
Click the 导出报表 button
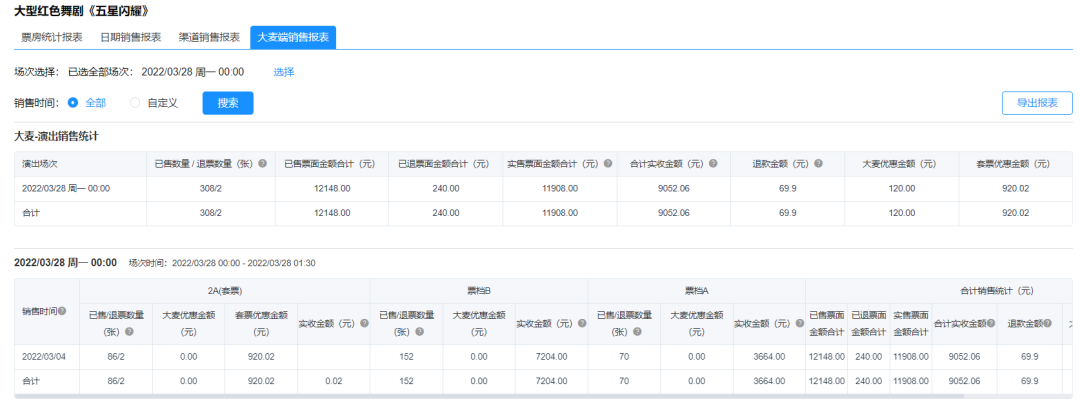pos(1037,103)
